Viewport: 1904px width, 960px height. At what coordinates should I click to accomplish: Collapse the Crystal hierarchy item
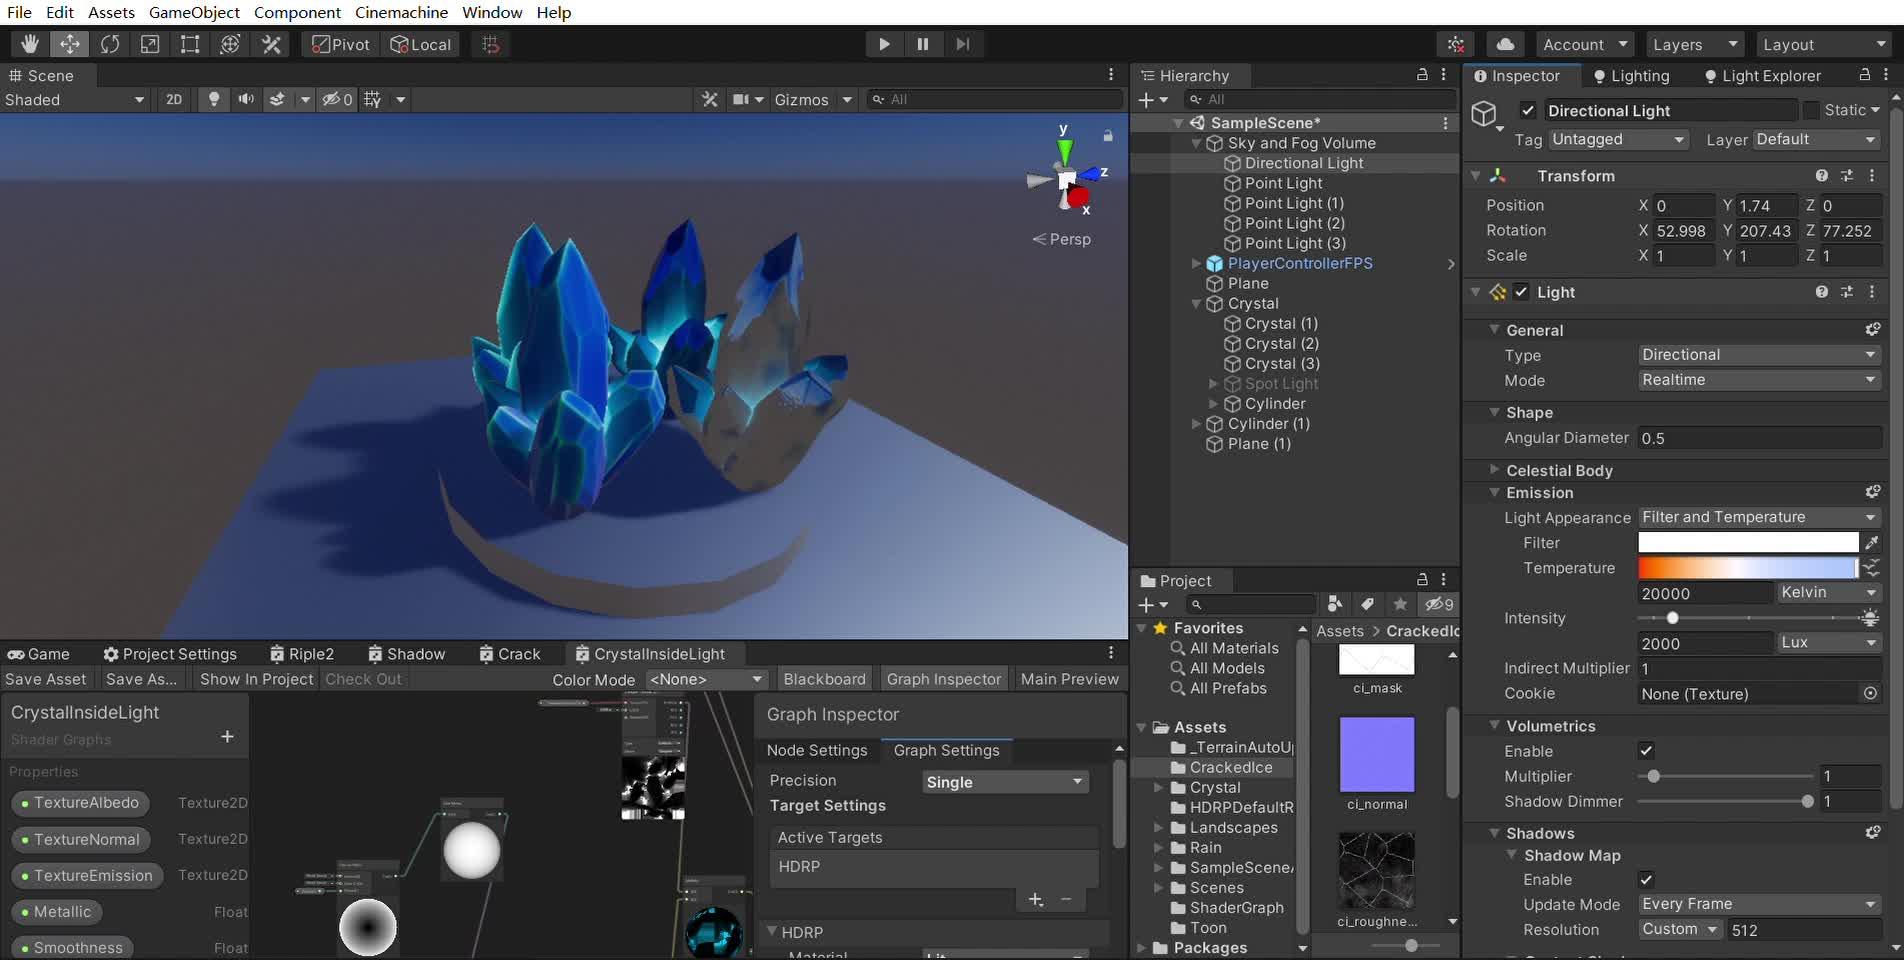(x=1196, y=304)
